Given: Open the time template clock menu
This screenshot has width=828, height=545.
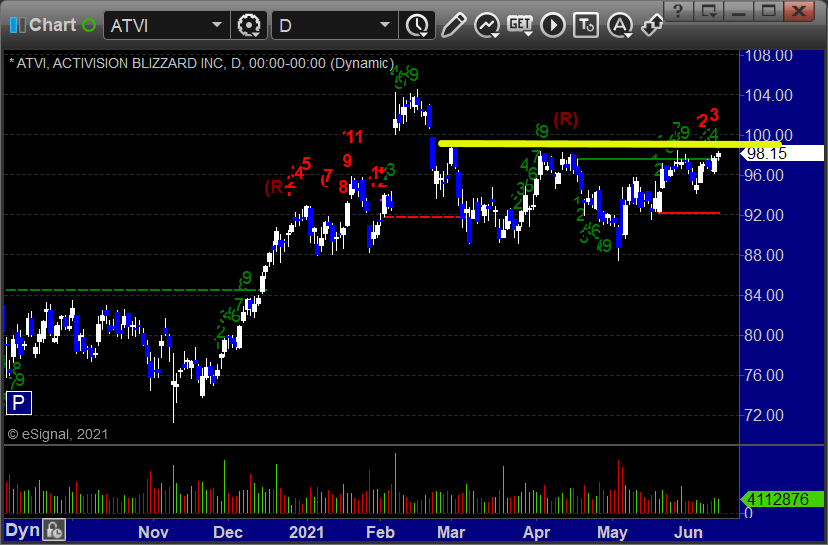Looking at the screenshot, I should (417, 25).
